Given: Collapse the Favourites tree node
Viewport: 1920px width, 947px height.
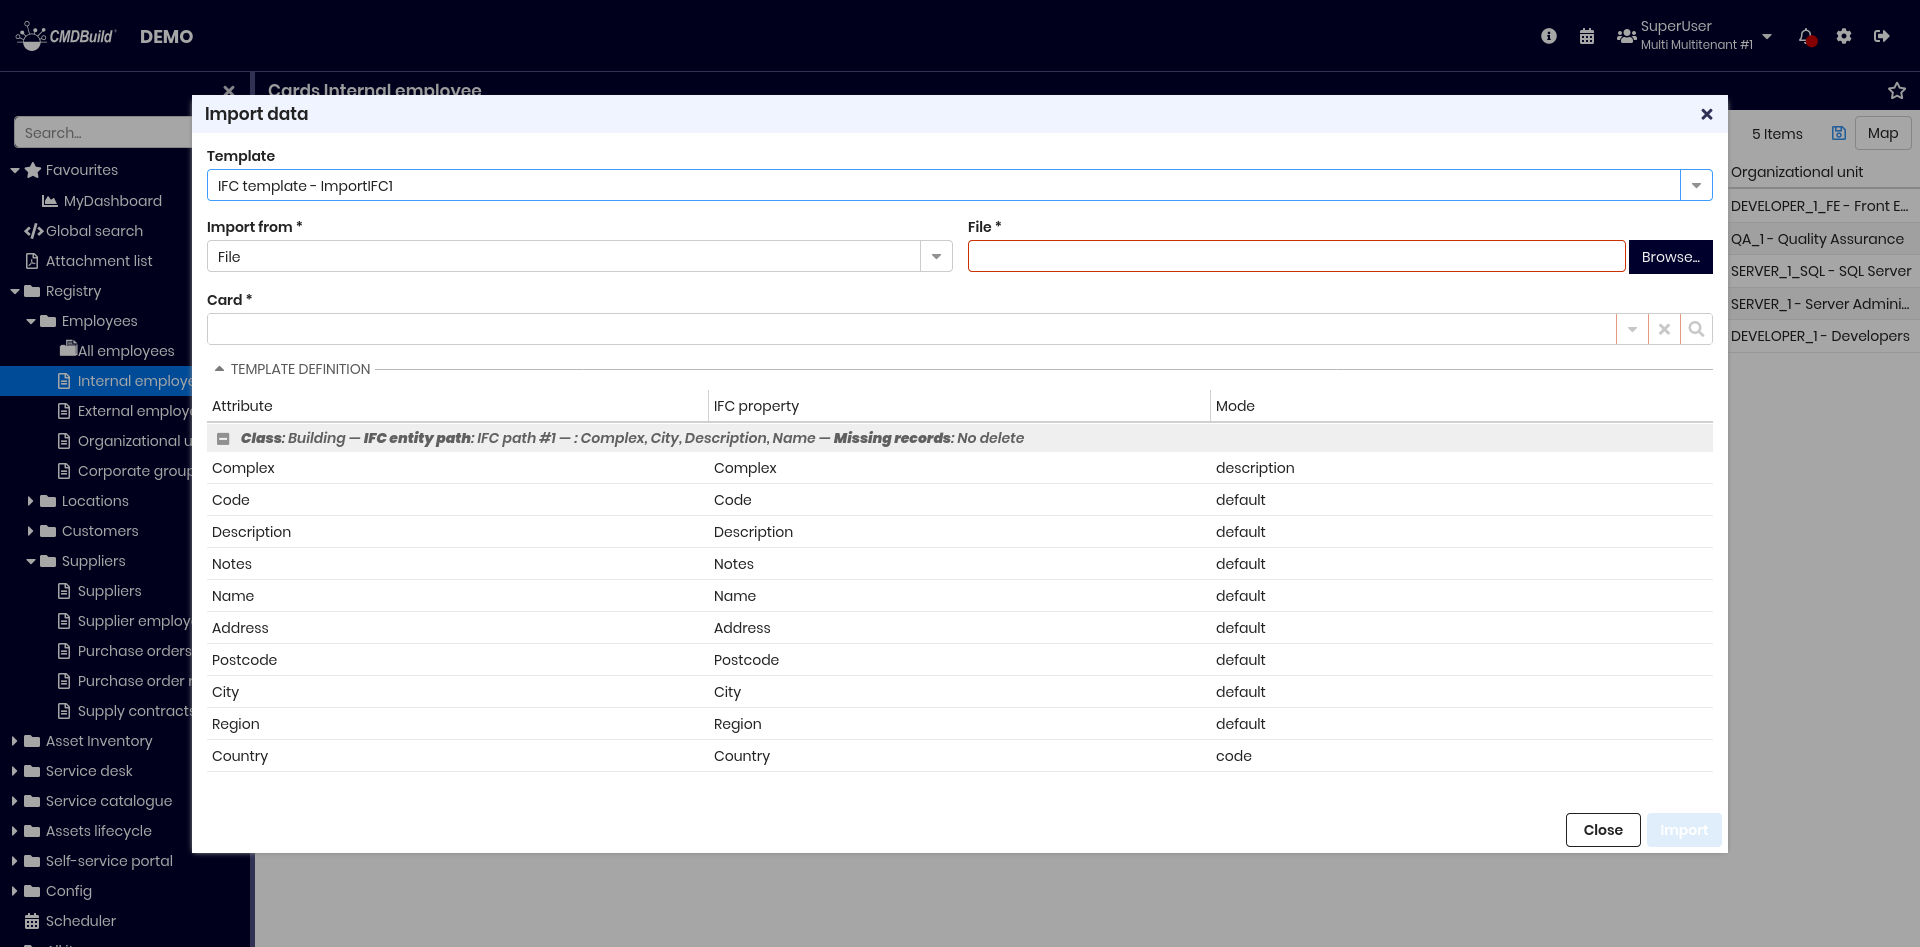Looking at the screenshot, I should point(15,171).
